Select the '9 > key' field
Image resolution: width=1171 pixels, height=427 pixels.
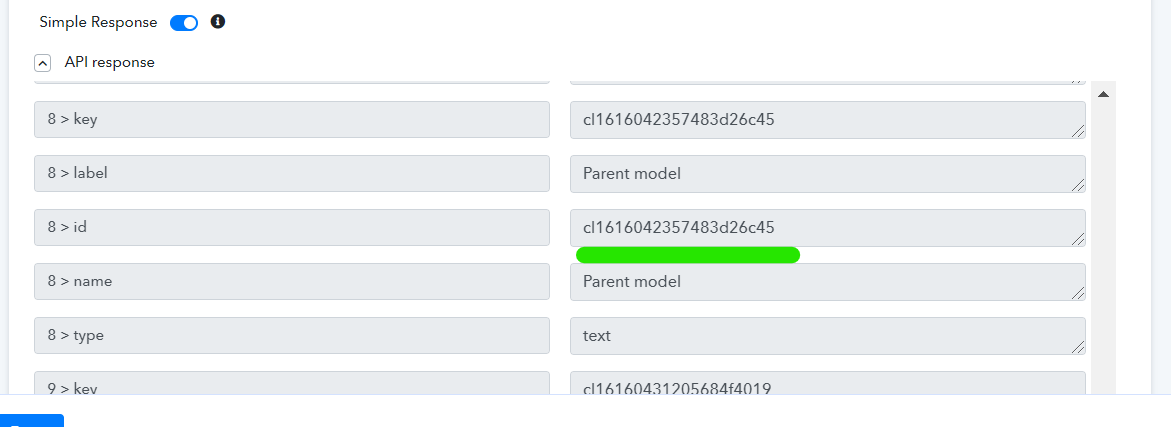tap(292, 383)
